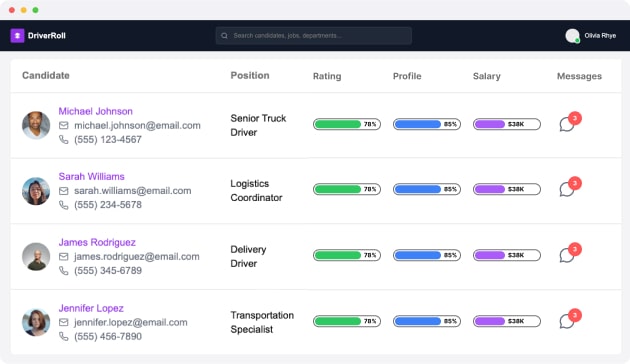Open Michael Johnson's messages chat icon
630x364 pixels.
tap(567, 124)
